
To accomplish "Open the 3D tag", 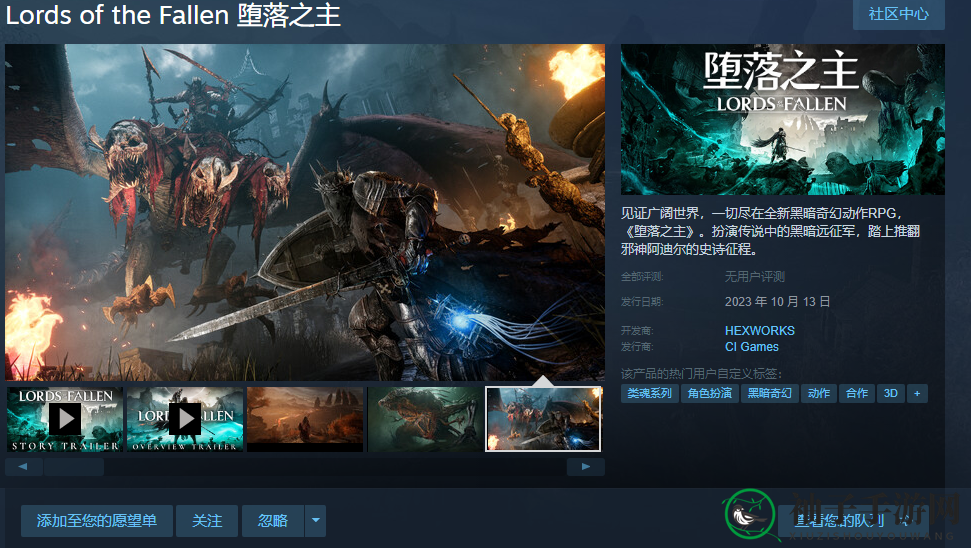I will [x=890, y=393].
